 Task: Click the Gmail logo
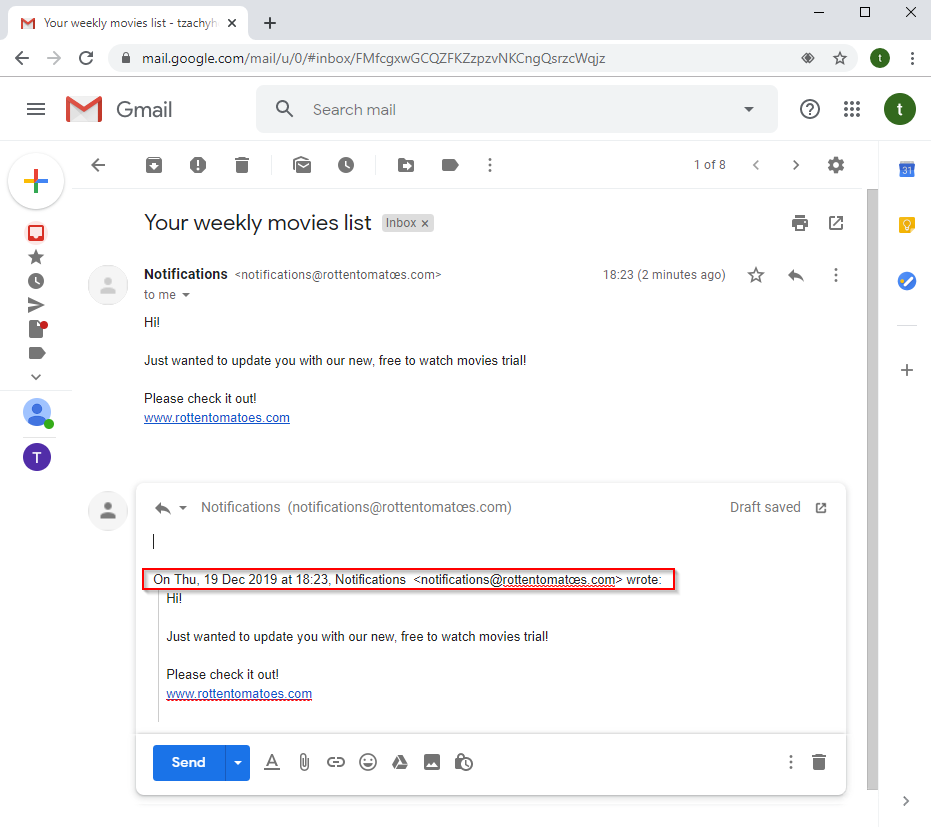[119, 109]
